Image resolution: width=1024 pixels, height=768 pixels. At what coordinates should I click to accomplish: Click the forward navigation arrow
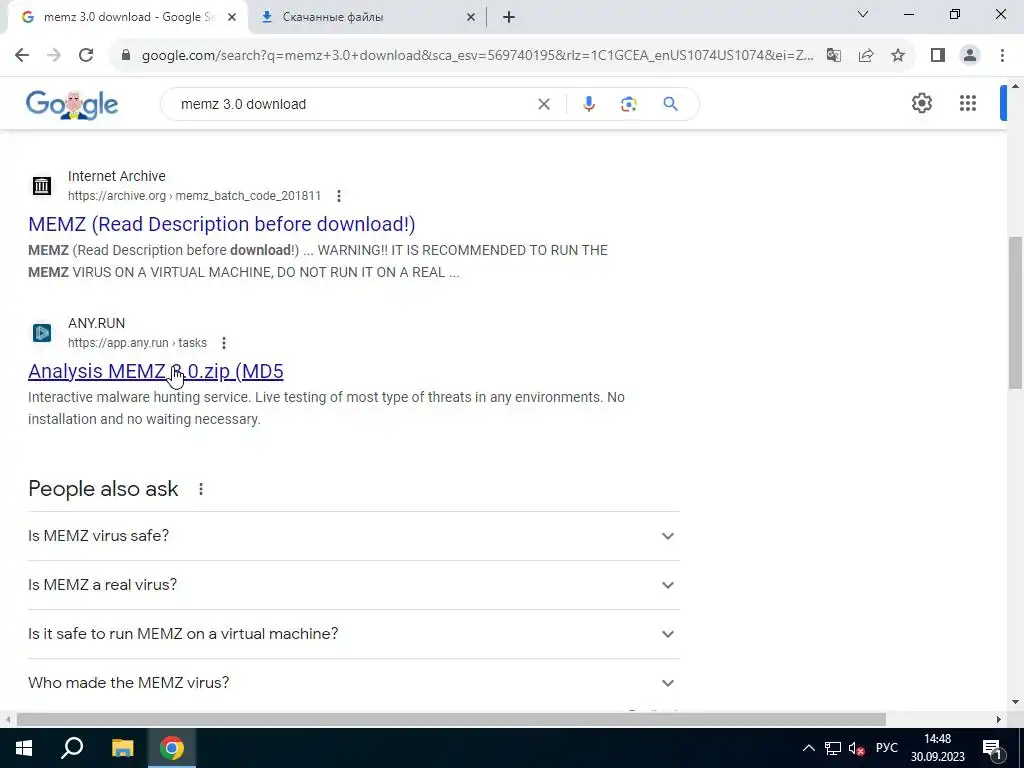point(54,56)
